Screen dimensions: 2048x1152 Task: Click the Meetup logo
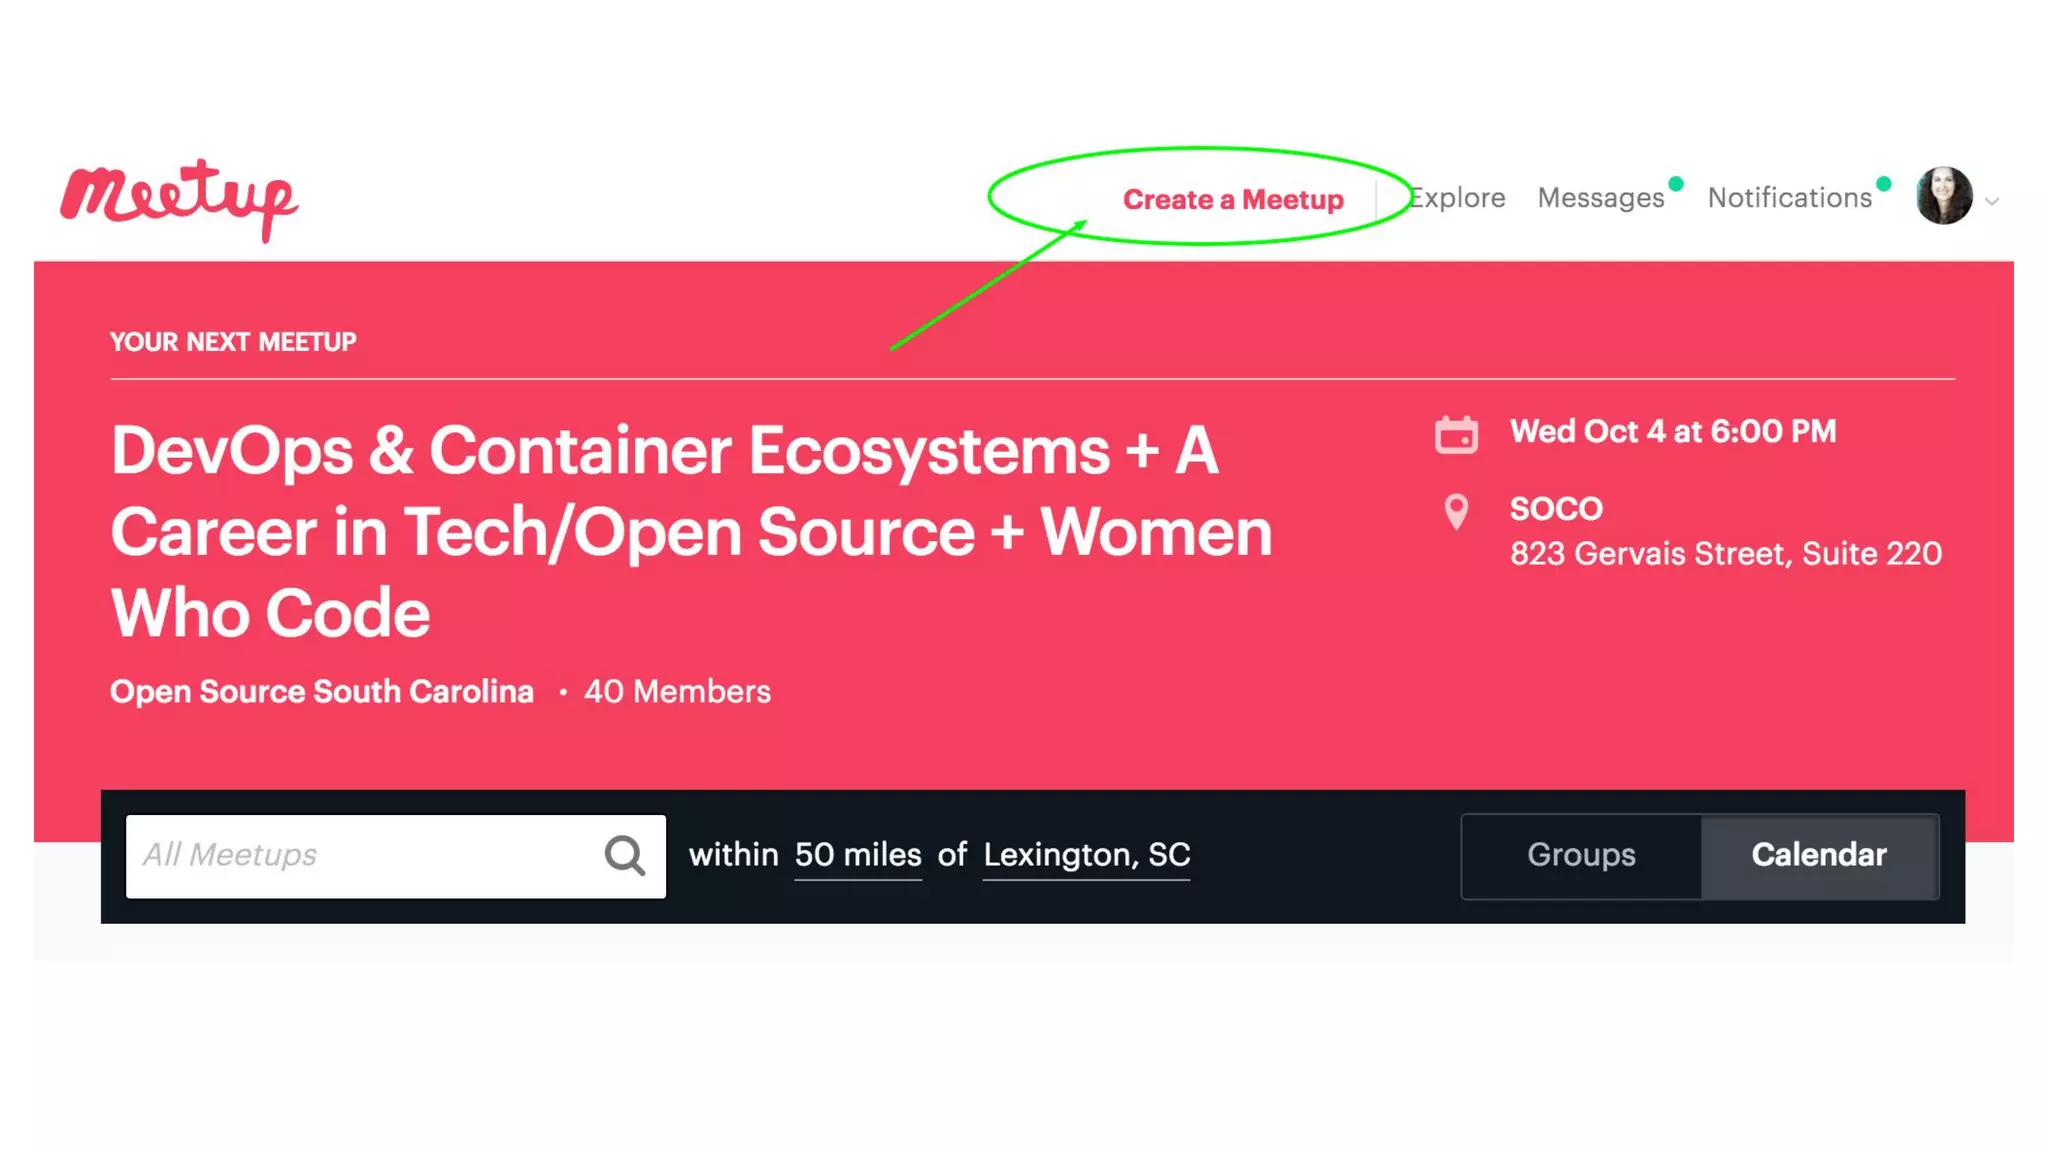pos(178,198)
